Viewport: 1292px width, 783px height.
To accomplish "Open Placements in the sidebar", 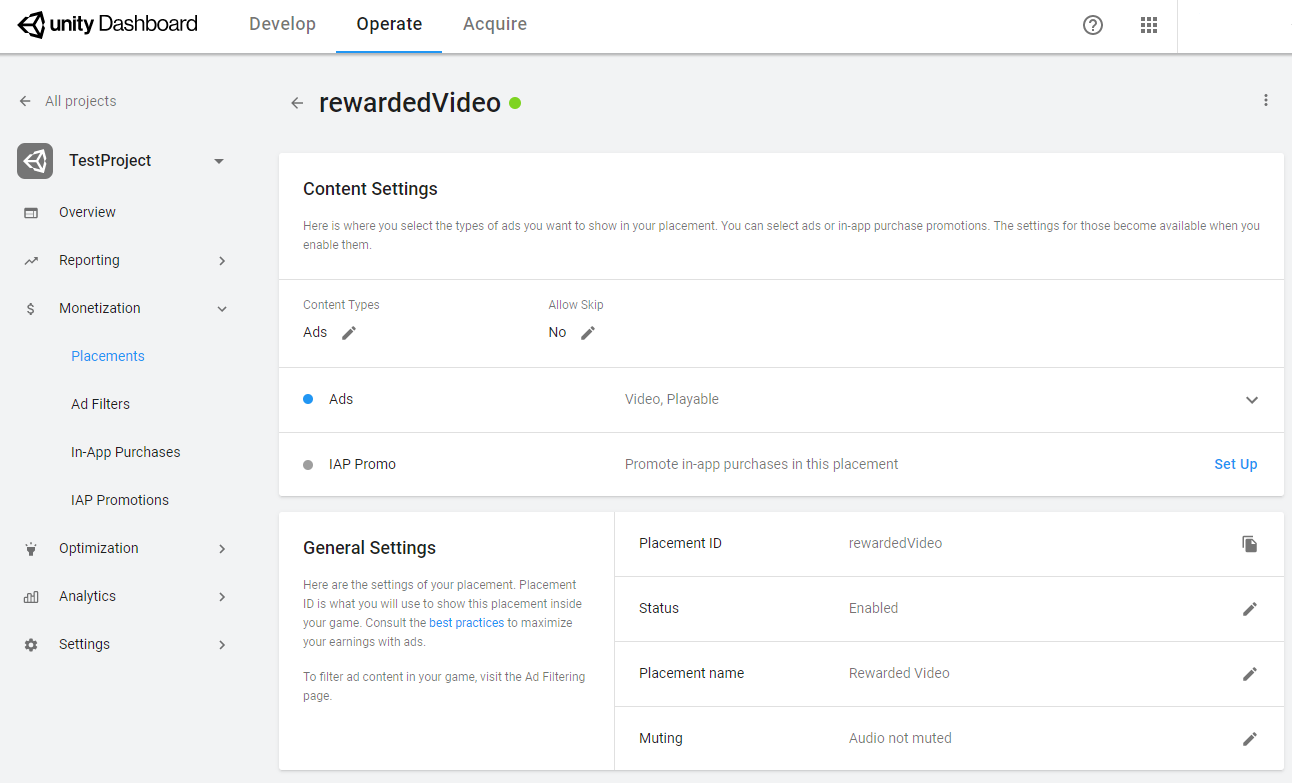I will (108, 356).
